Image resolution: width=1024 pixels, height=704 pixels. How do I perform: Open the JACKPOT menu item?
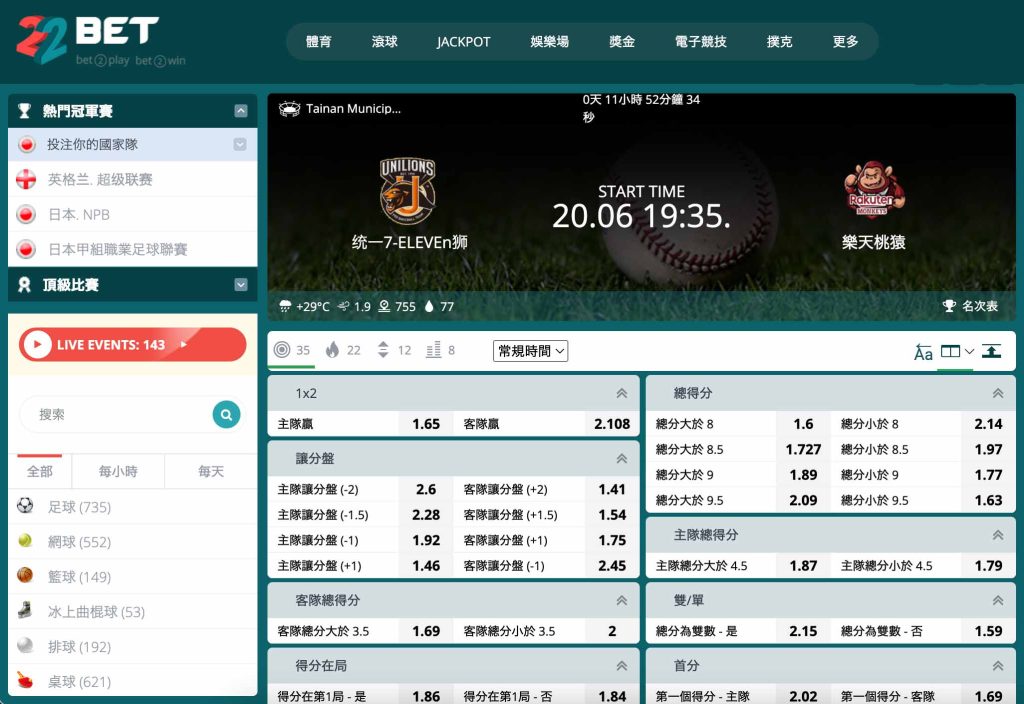(x=464, y=42)
